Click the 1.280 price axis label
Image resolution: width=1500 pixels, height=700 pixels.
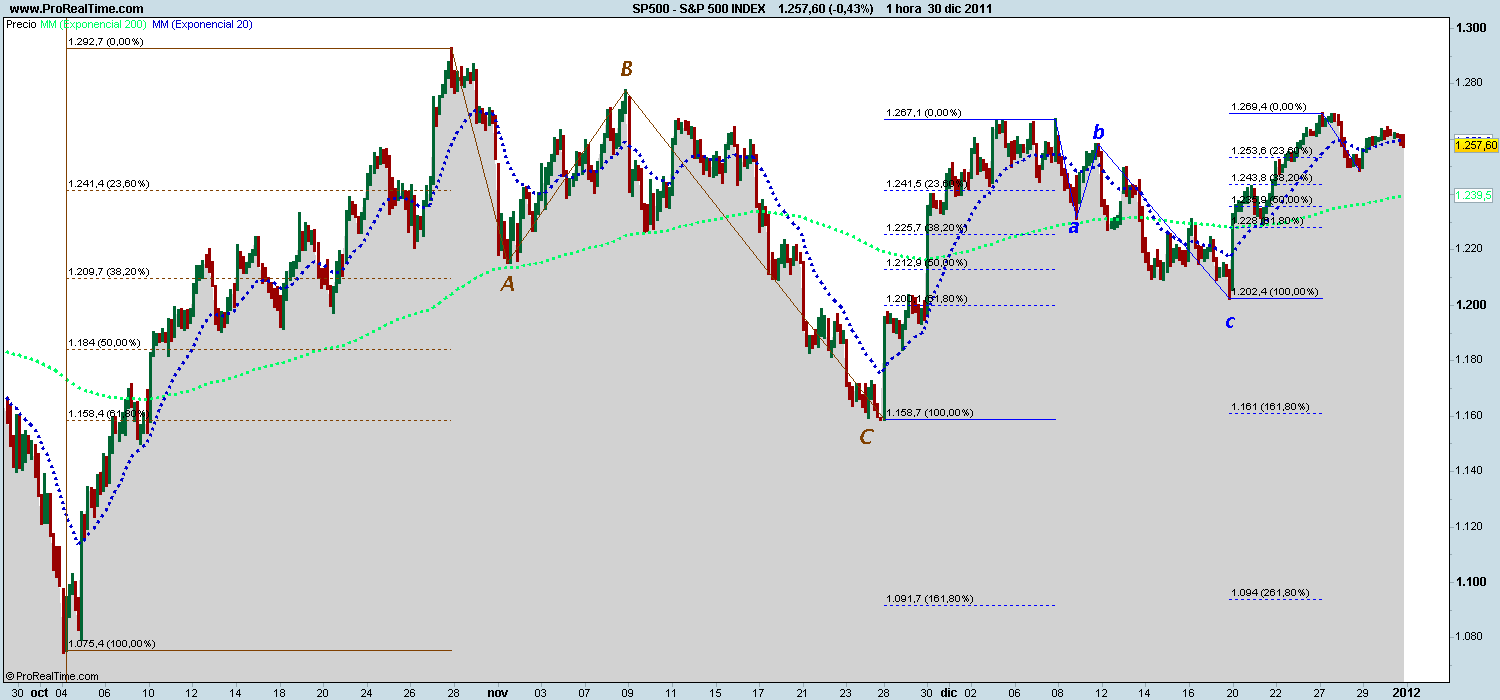(1469, 83)
